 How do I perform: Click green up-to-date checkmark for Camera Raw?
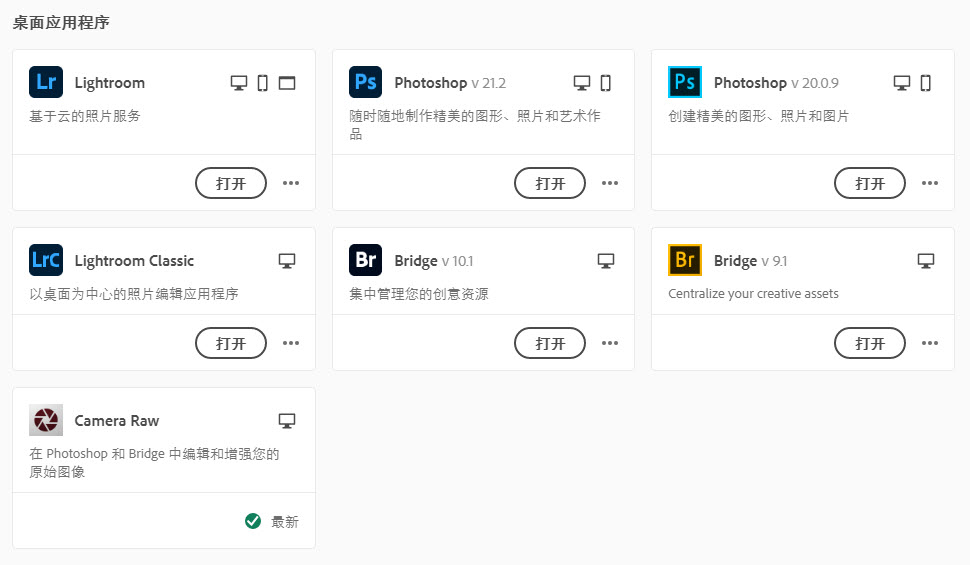(x=253, y=521)
